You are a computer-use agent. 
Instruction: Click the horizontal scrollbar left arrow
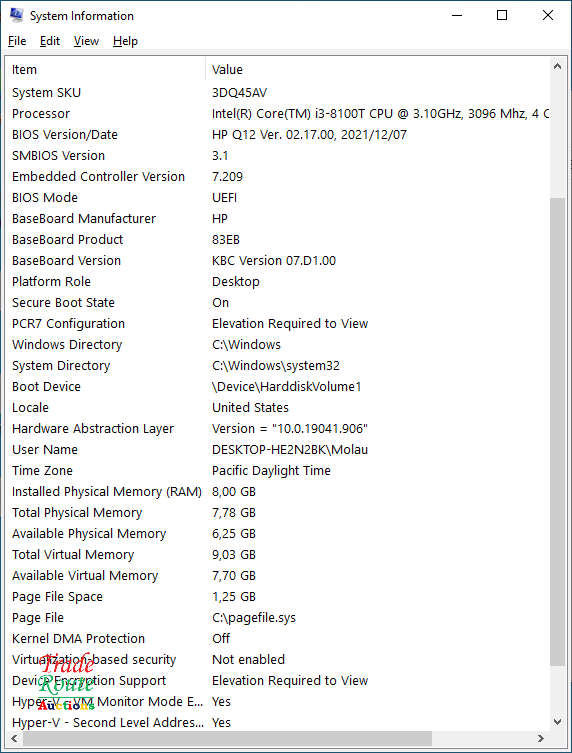click(x=14, y=738)
